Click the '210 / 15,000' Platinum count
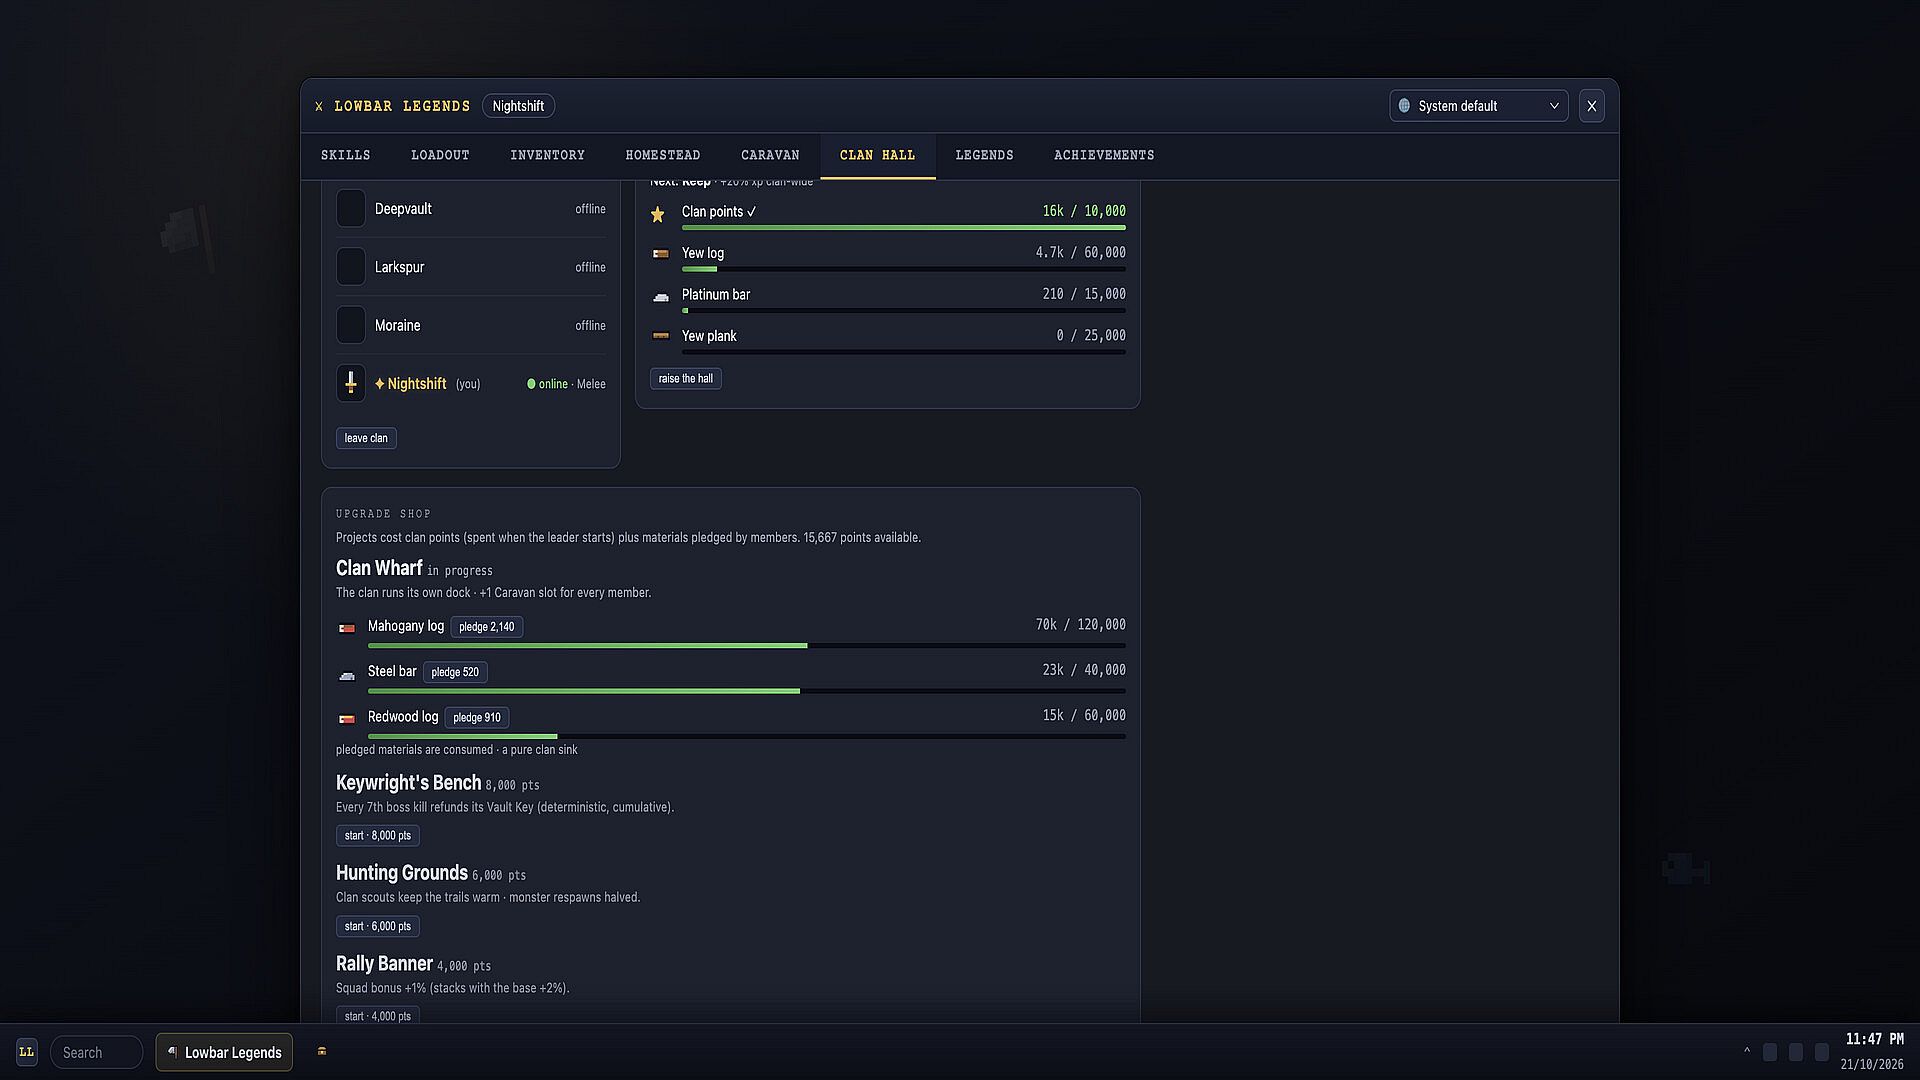The image size is (1920, 1080). tap(1084, 294)
